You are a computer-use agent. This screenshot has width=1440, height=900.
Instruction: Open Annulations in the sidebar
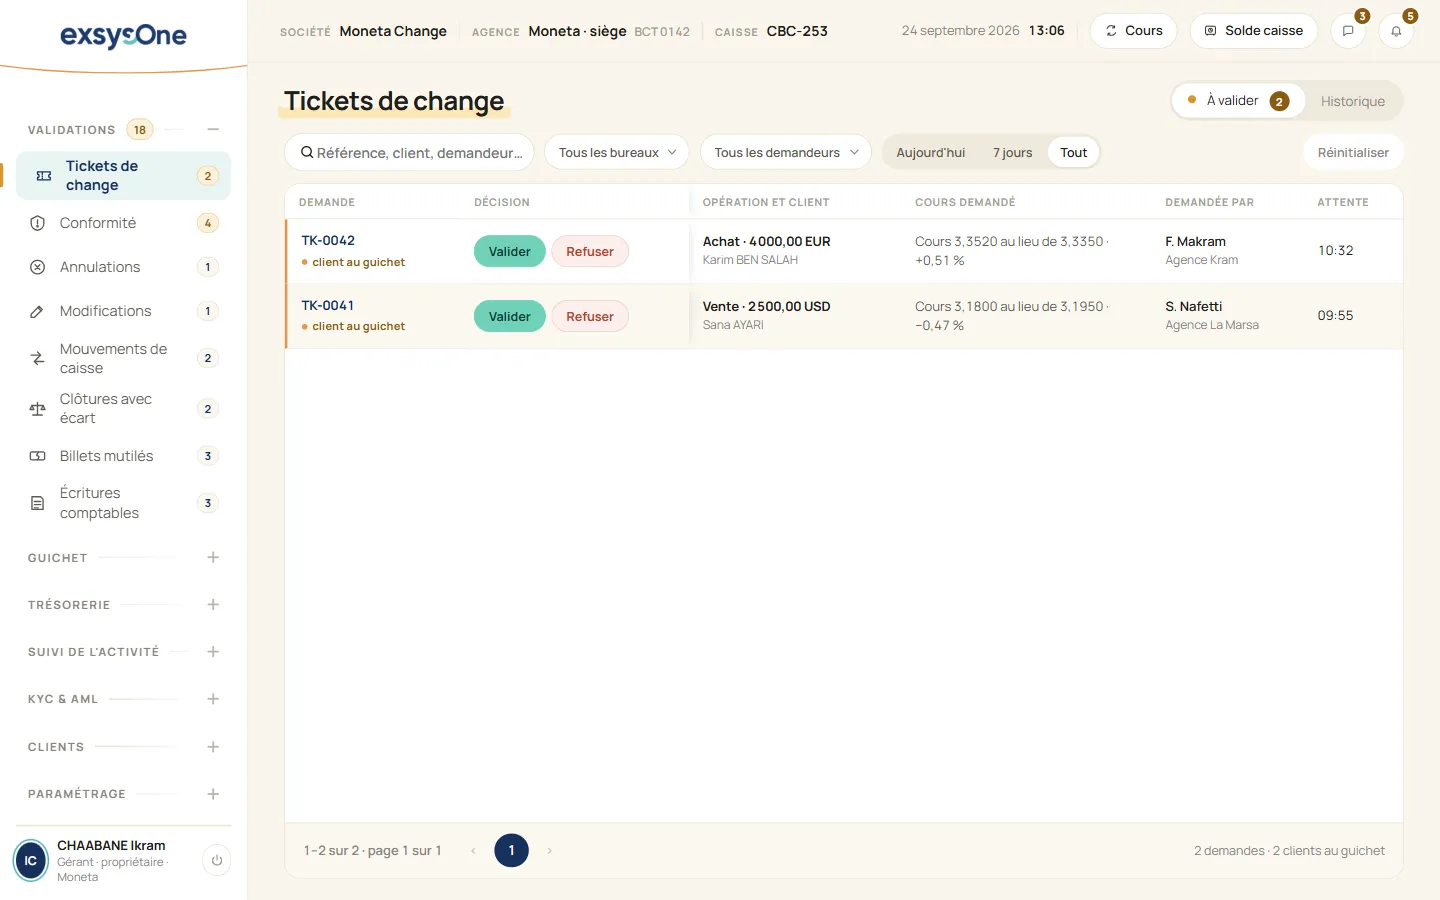[123, 267]
